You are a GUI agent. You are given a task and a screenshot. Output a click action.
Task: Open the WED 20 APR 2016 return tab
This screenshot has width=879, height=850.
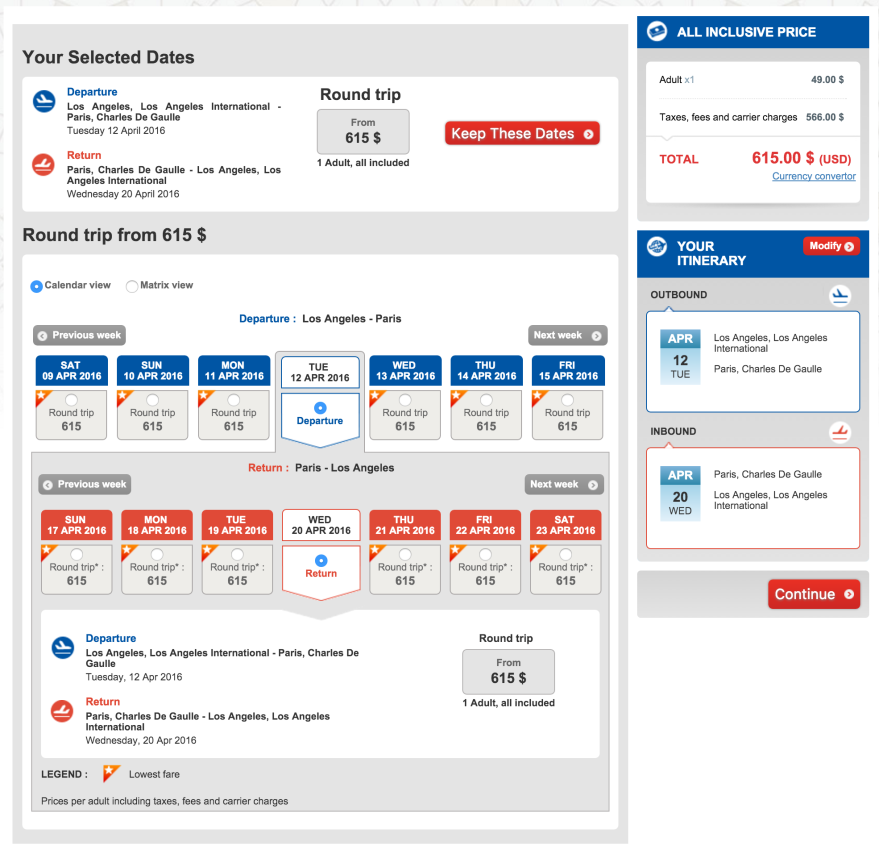point(321,525)
